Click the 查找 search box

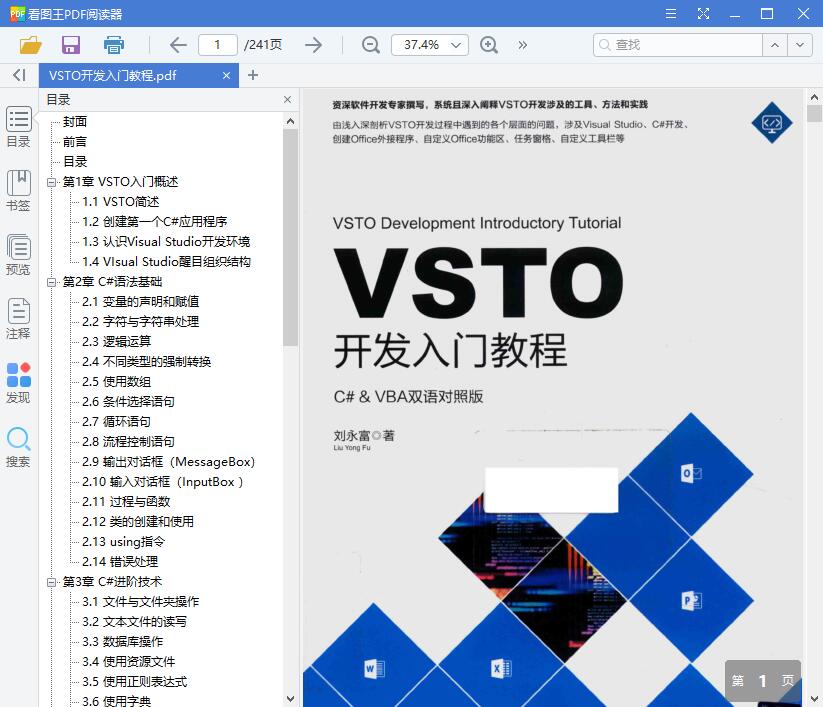click(x=678, y=45)
